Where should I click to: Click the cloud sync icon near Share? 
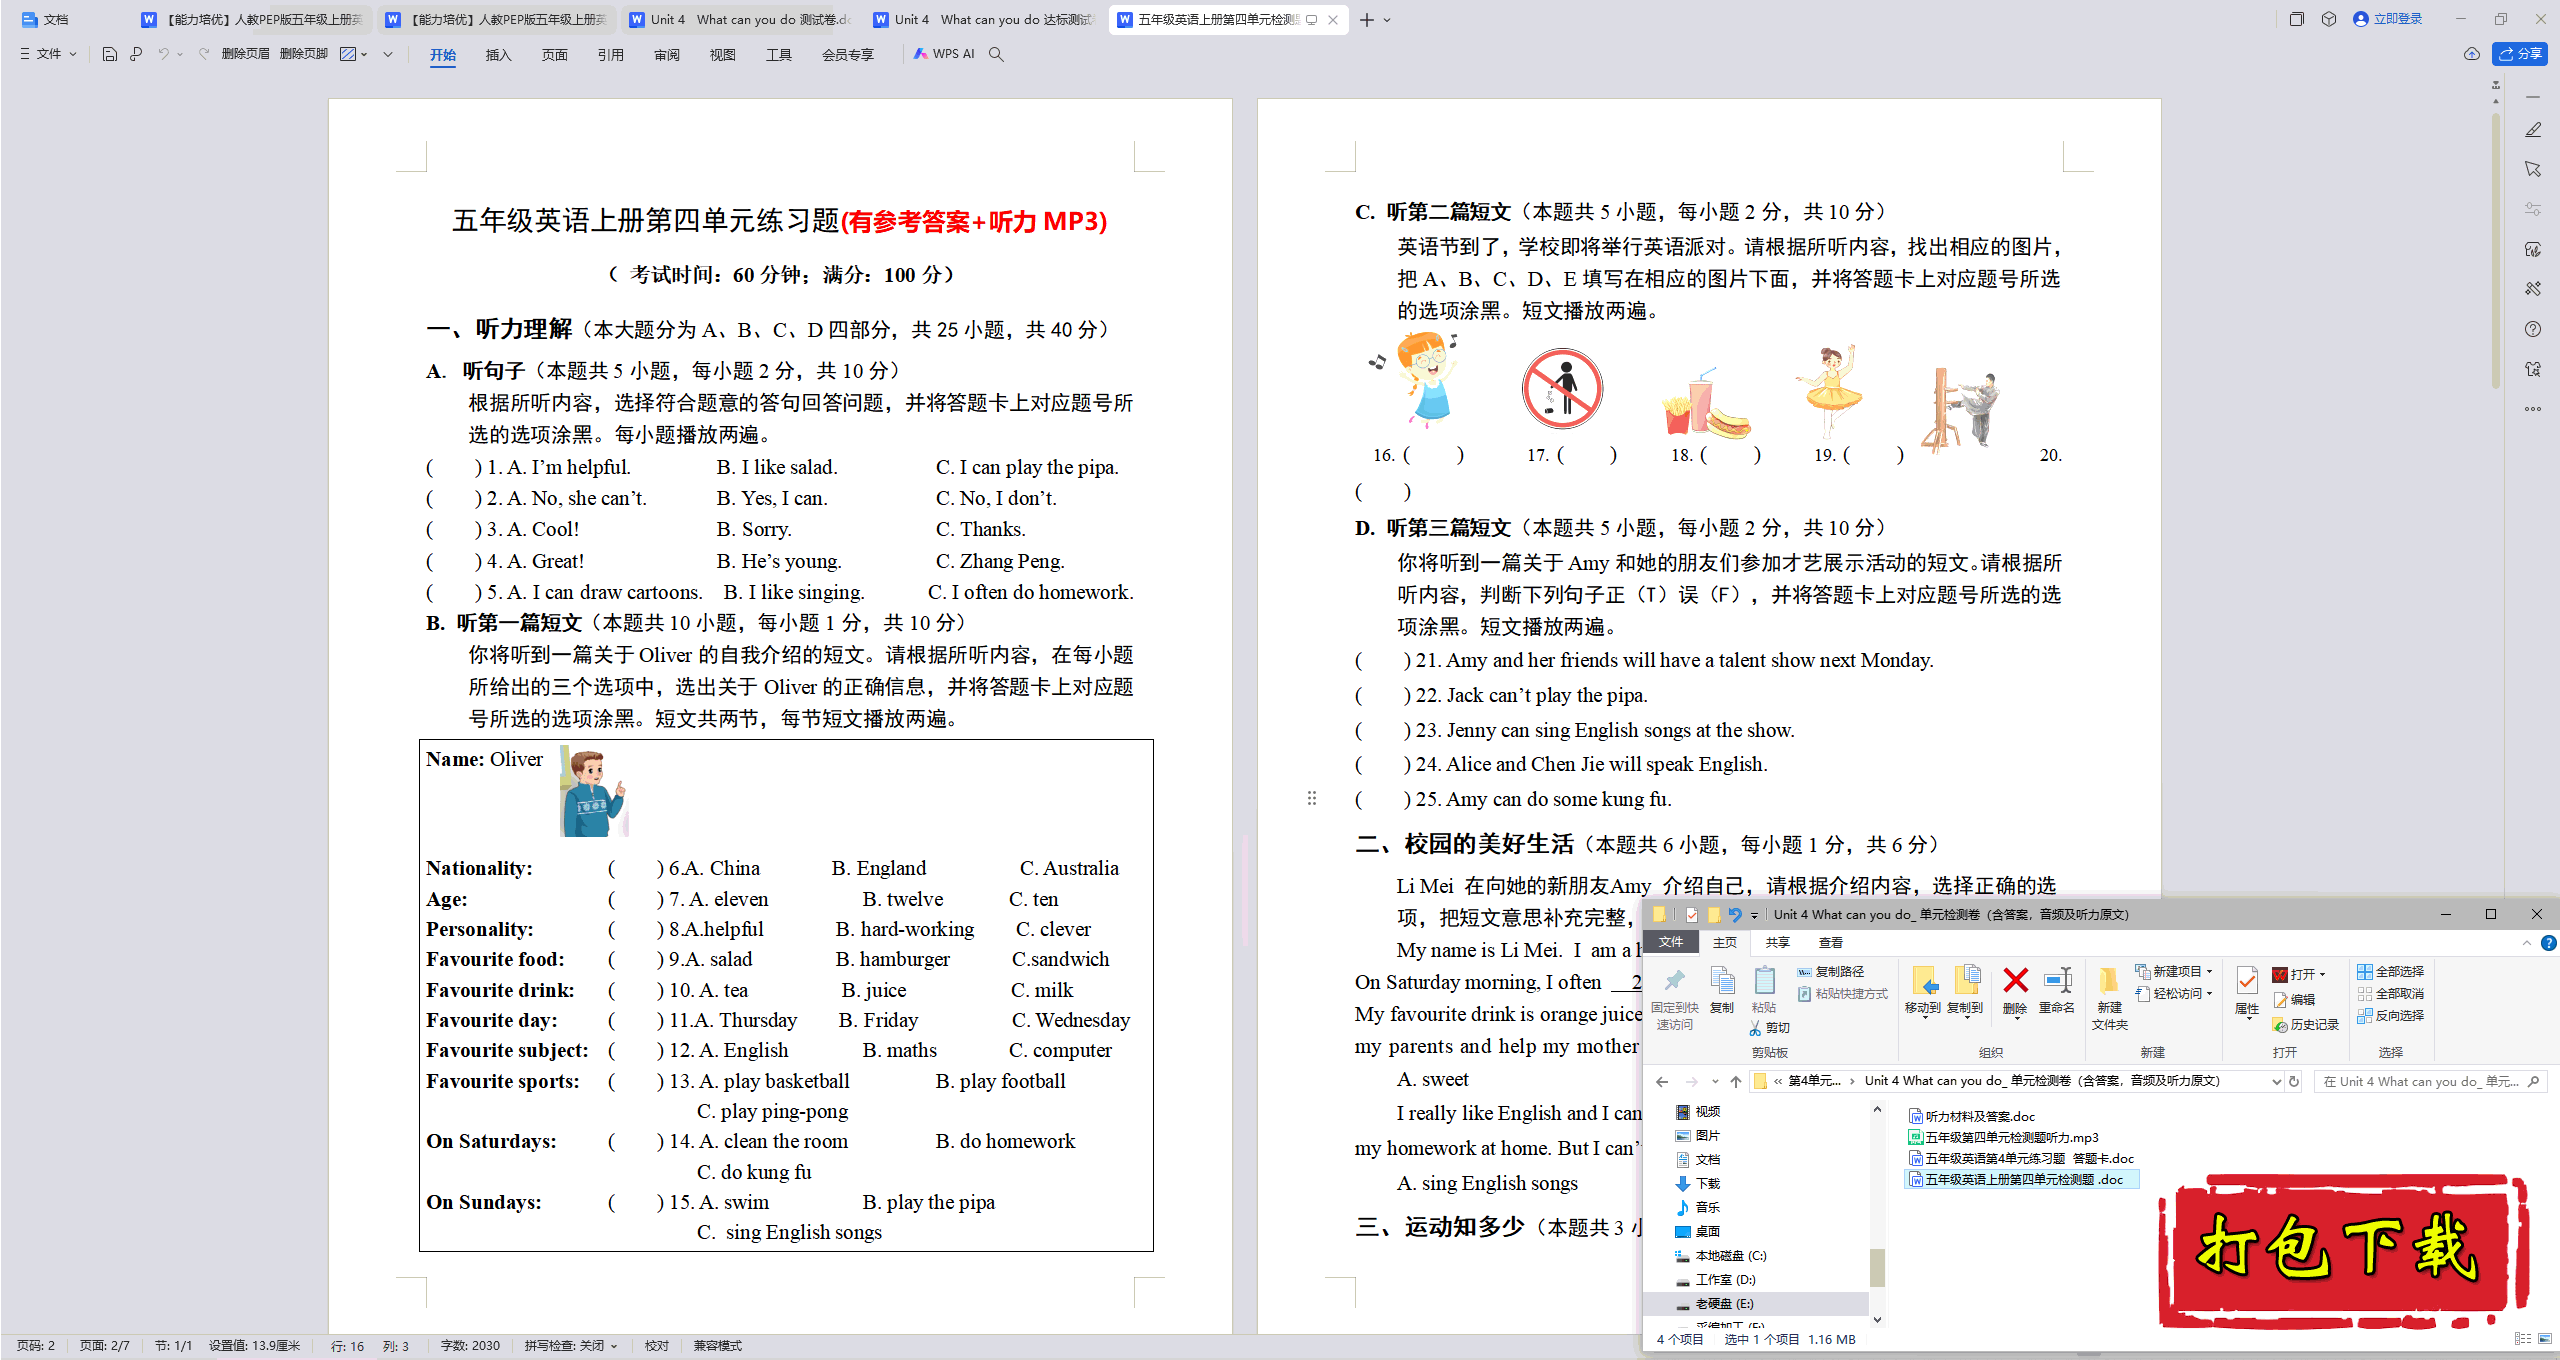[x=2472, y=54]
